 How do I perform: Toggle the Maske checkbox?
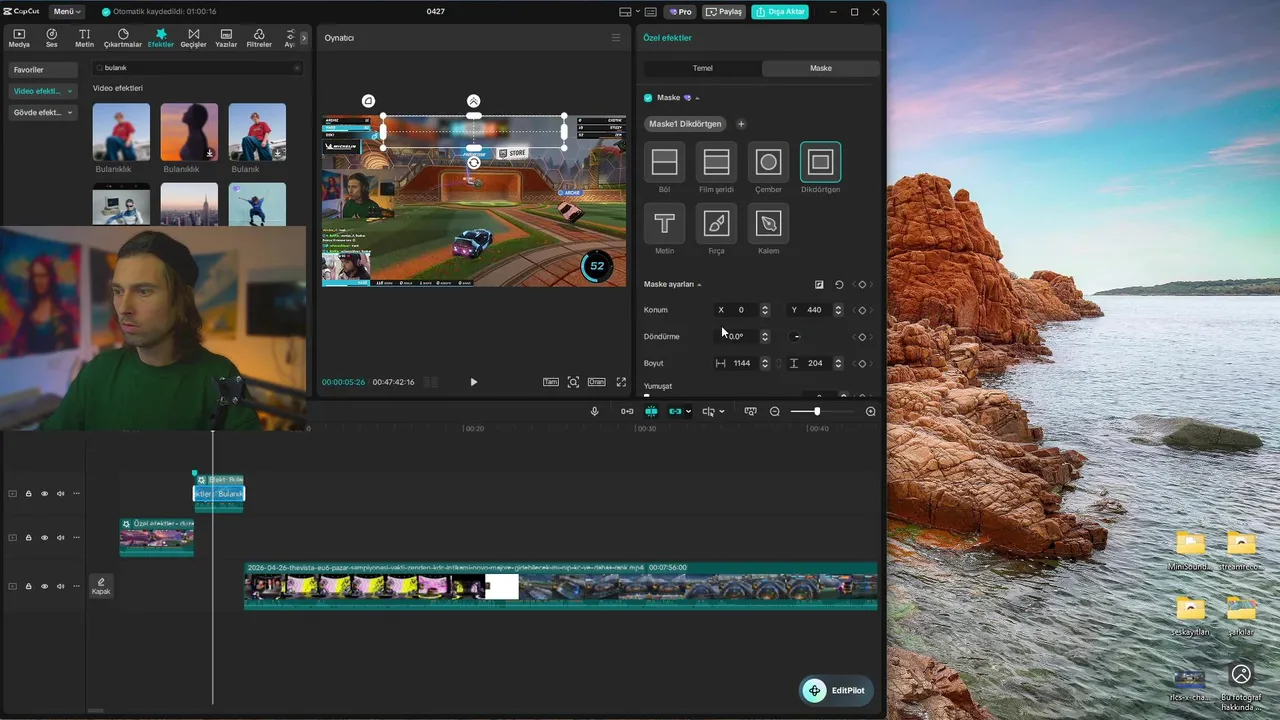(648, 98)
